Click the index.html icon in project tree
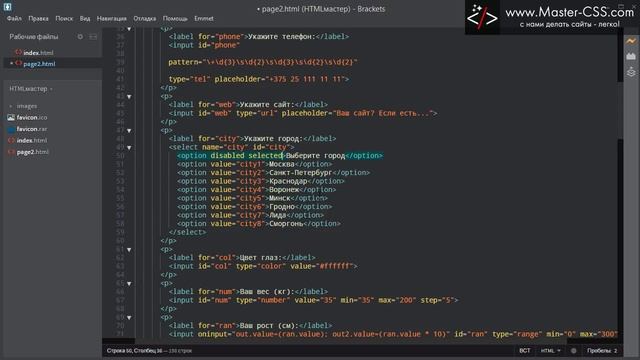Viewport: 640px width, 360px height. (11, 140)
